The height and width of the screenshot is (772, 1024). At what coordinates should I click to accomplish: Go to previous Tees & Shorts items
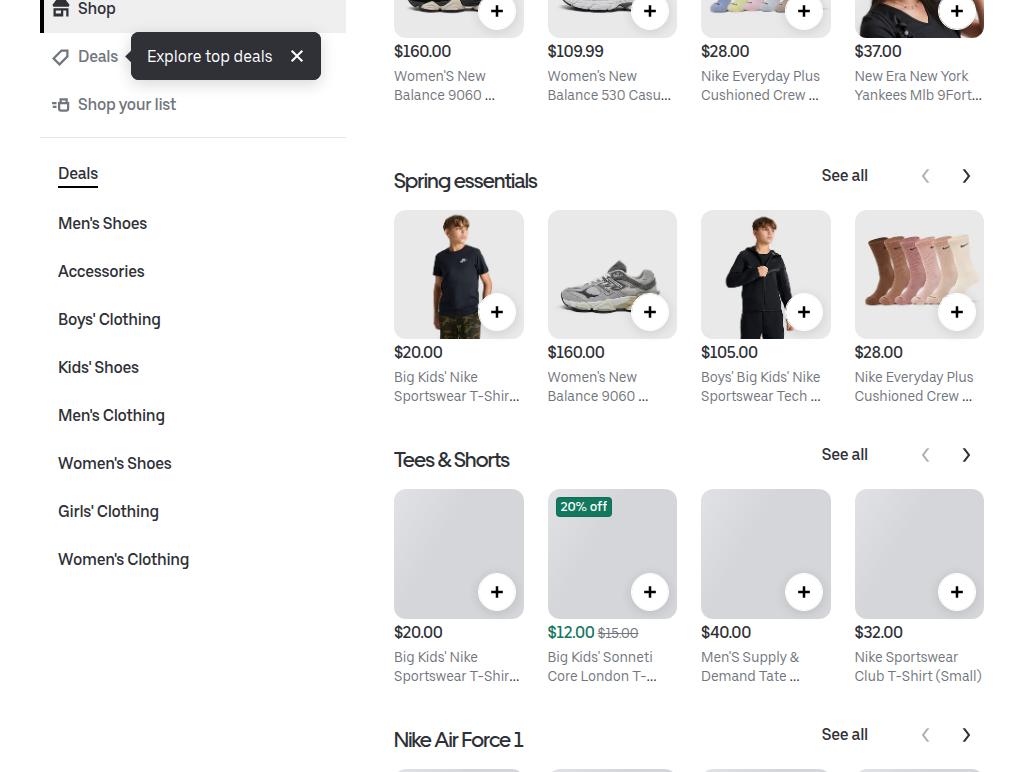(x=925, y=455)
